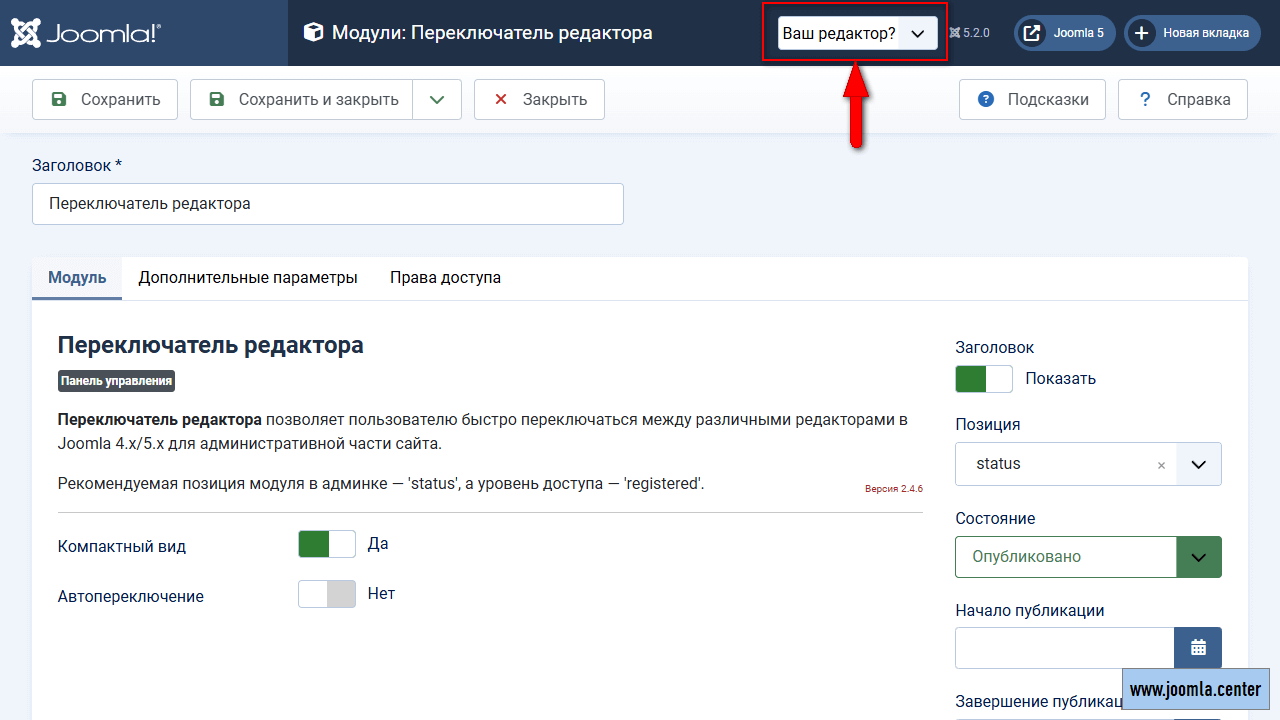Toggle the Заголовок Показать switch

[984, 379]
